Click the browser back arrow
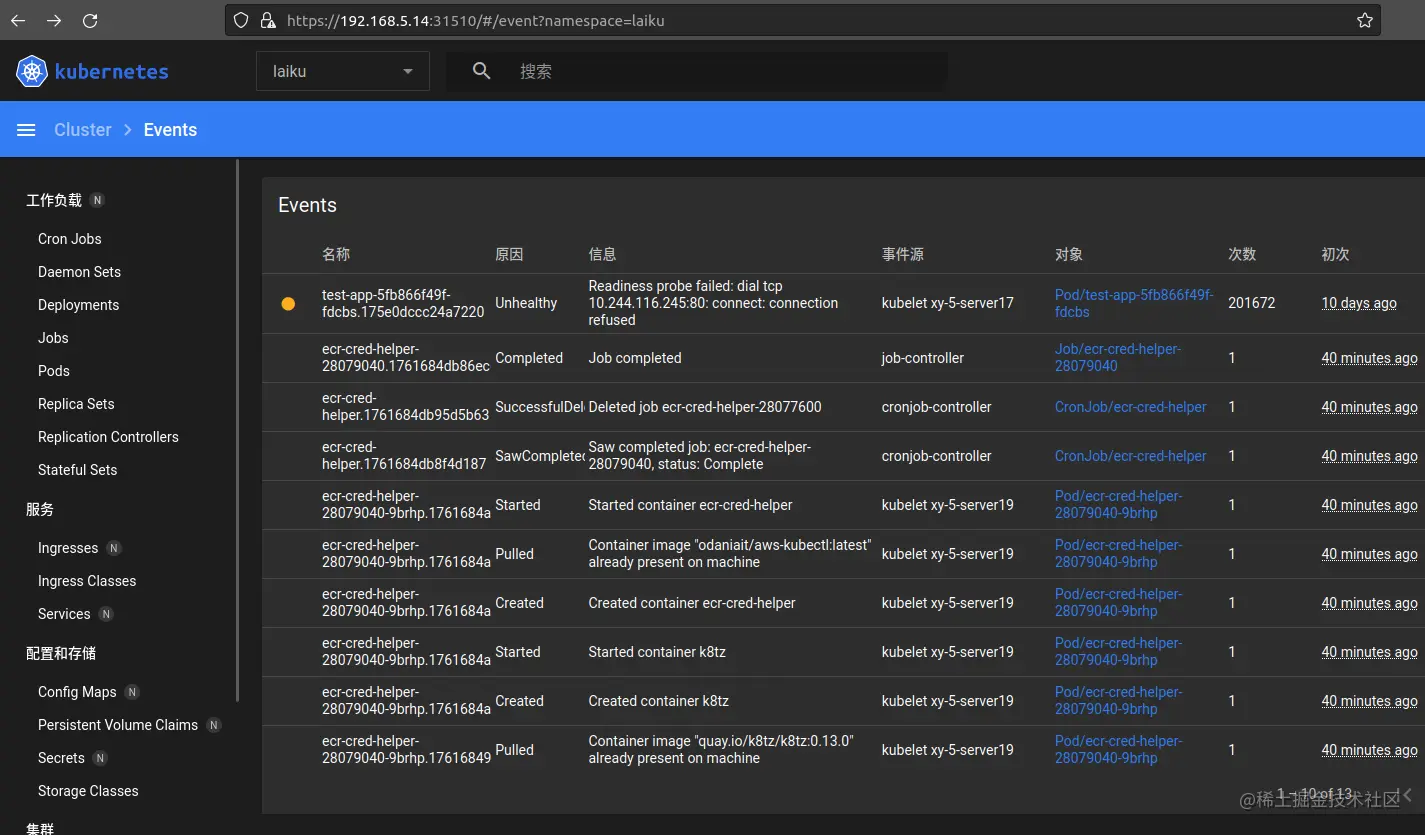This screenshot has height=835, width=1425. click(18, 20)
